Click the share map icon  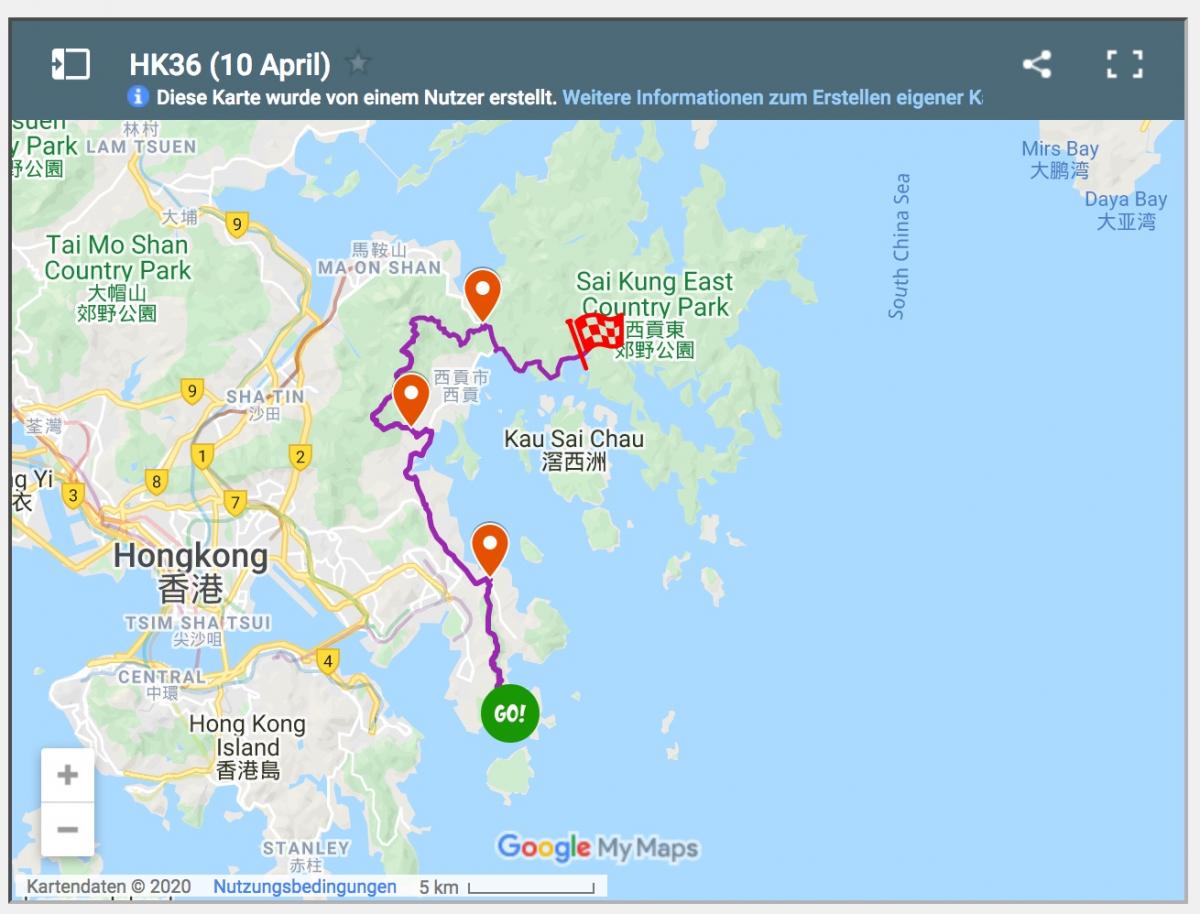point(1037,65)
